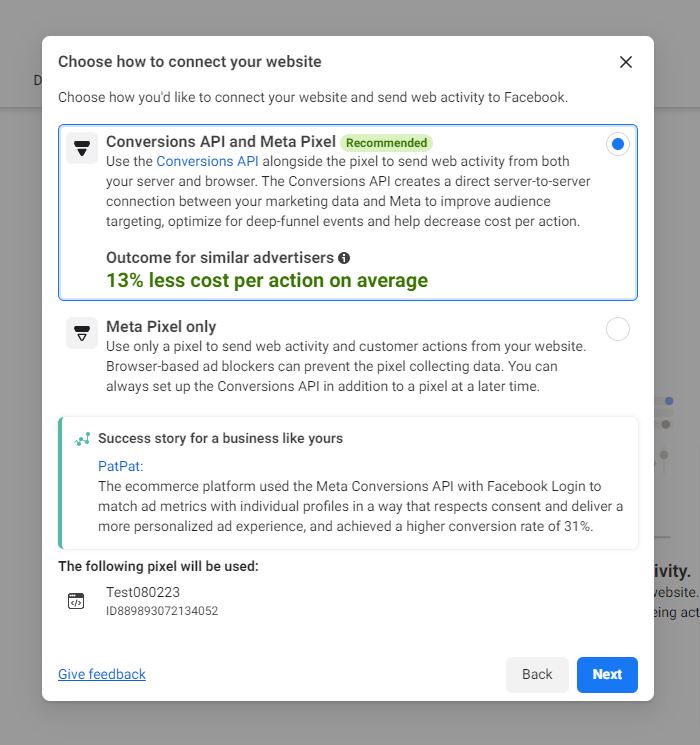Click 'Success story for a business like yours'
The width and height of the screenshot is (700, 745).
tap(221, 439)
